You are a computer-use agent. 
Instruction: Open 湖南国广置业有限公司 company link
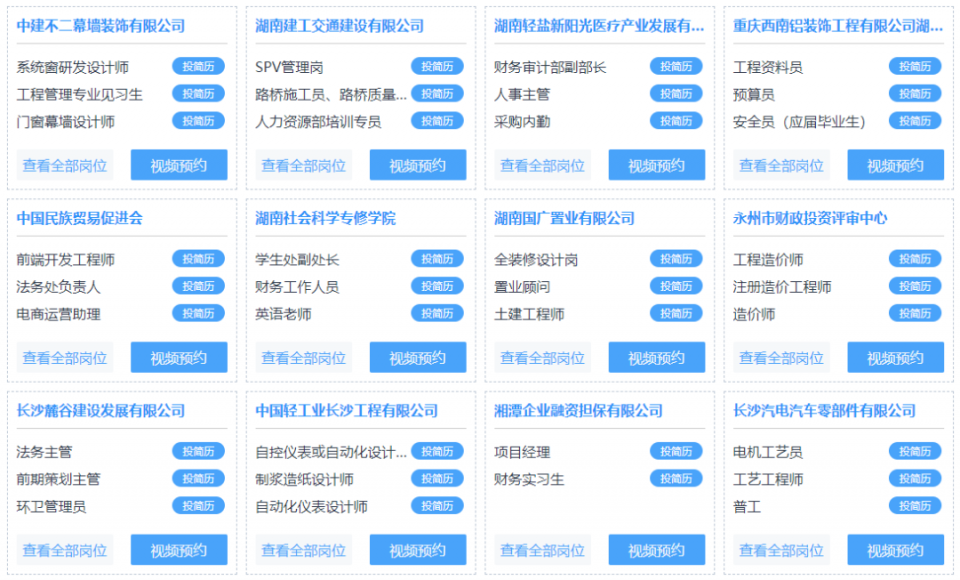point(564,218)
